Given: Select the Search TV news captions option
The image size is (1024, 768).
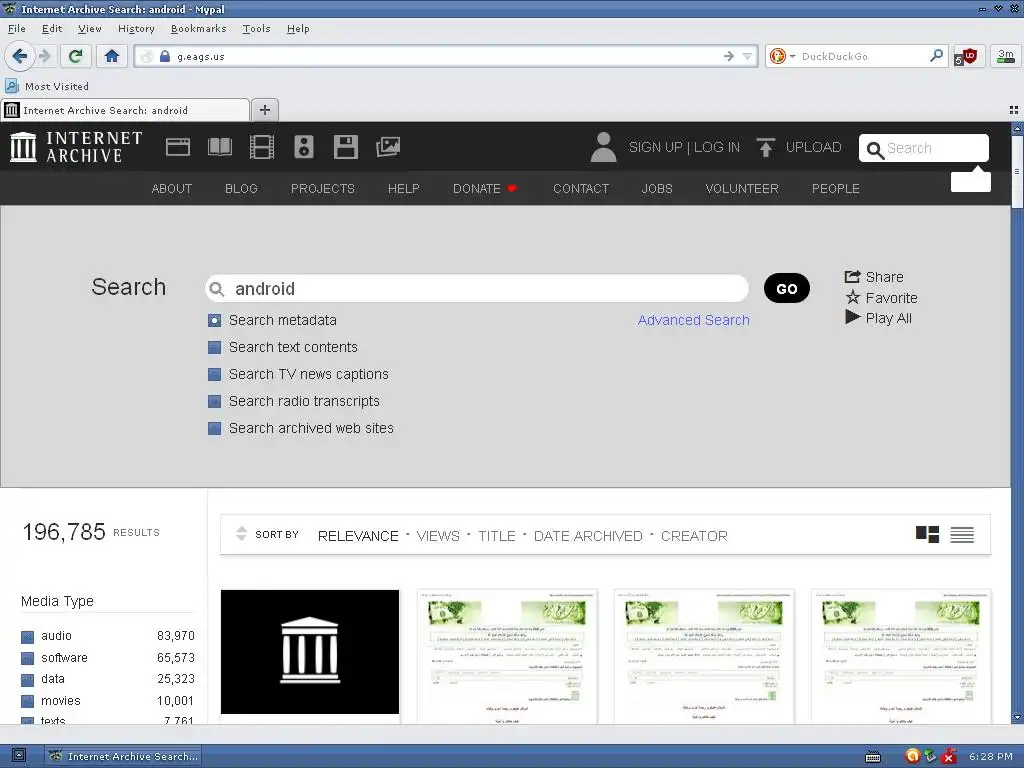Looking at the screenshot, I should click(x=214, y=374).
